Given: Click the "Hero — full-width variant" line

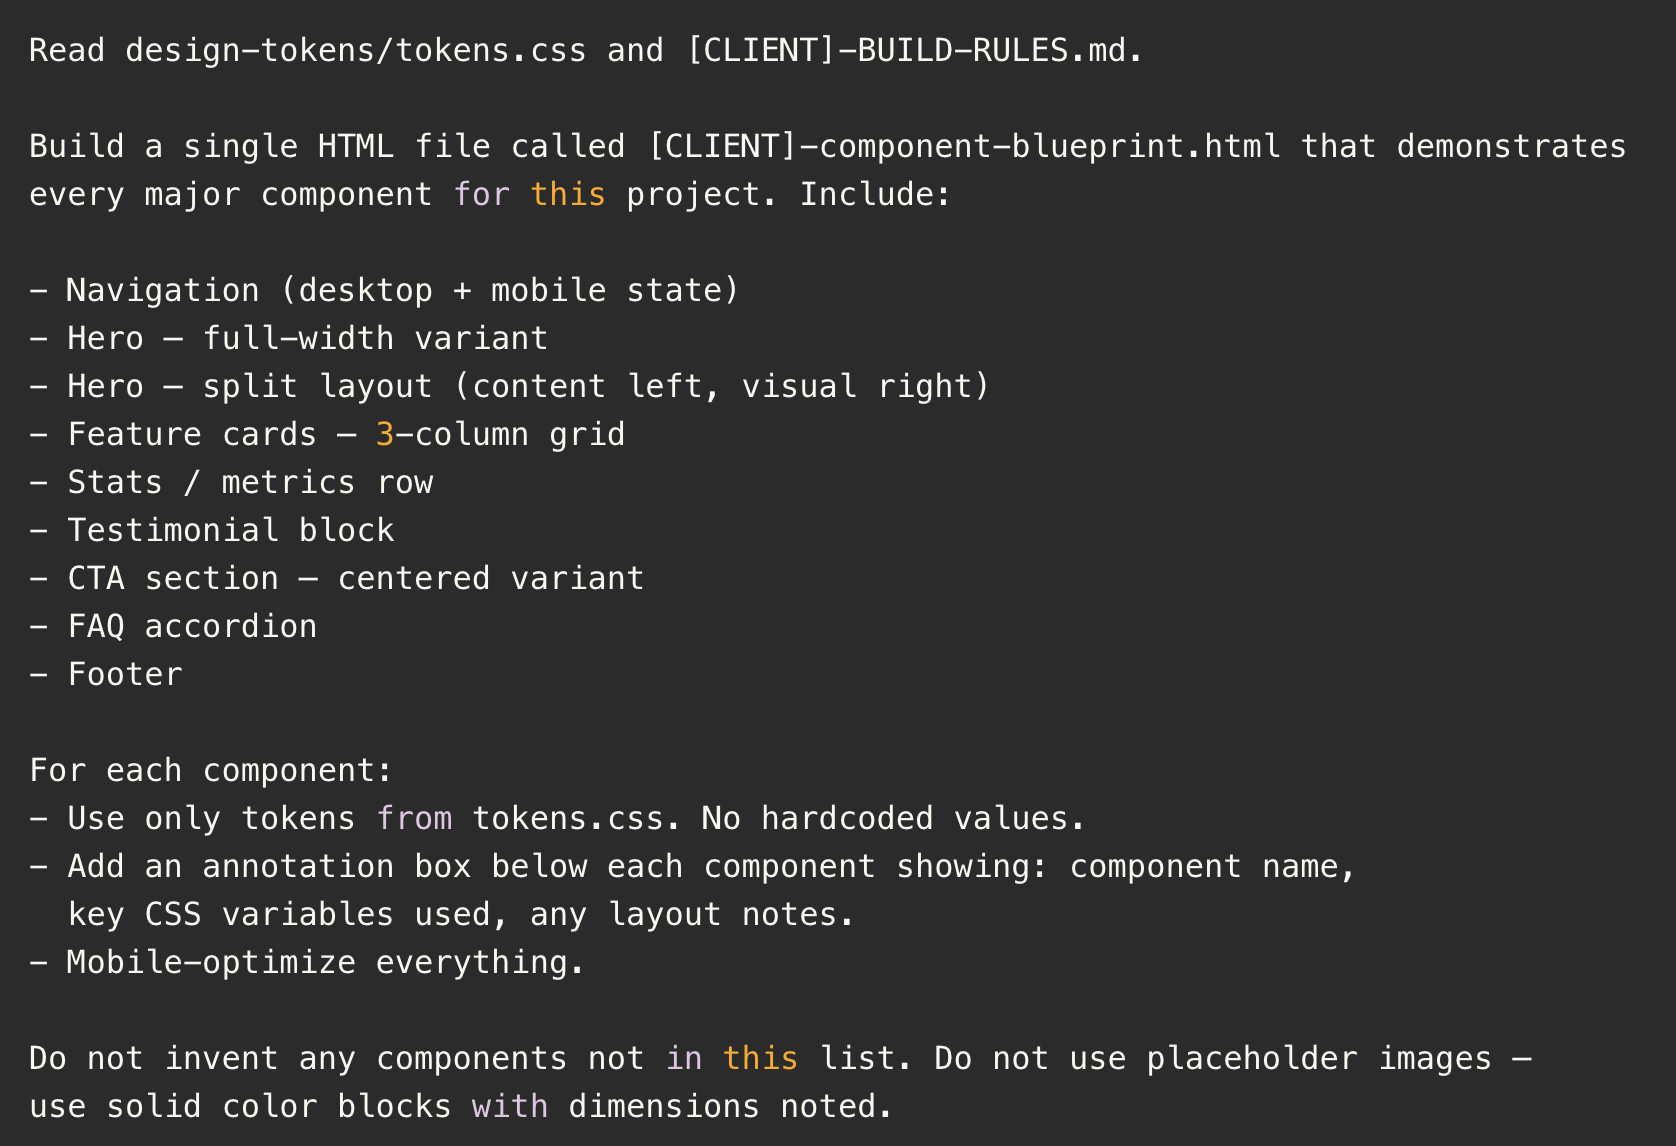Looking at the screenshot, I should pyautogui.click(x=307, y=338).
